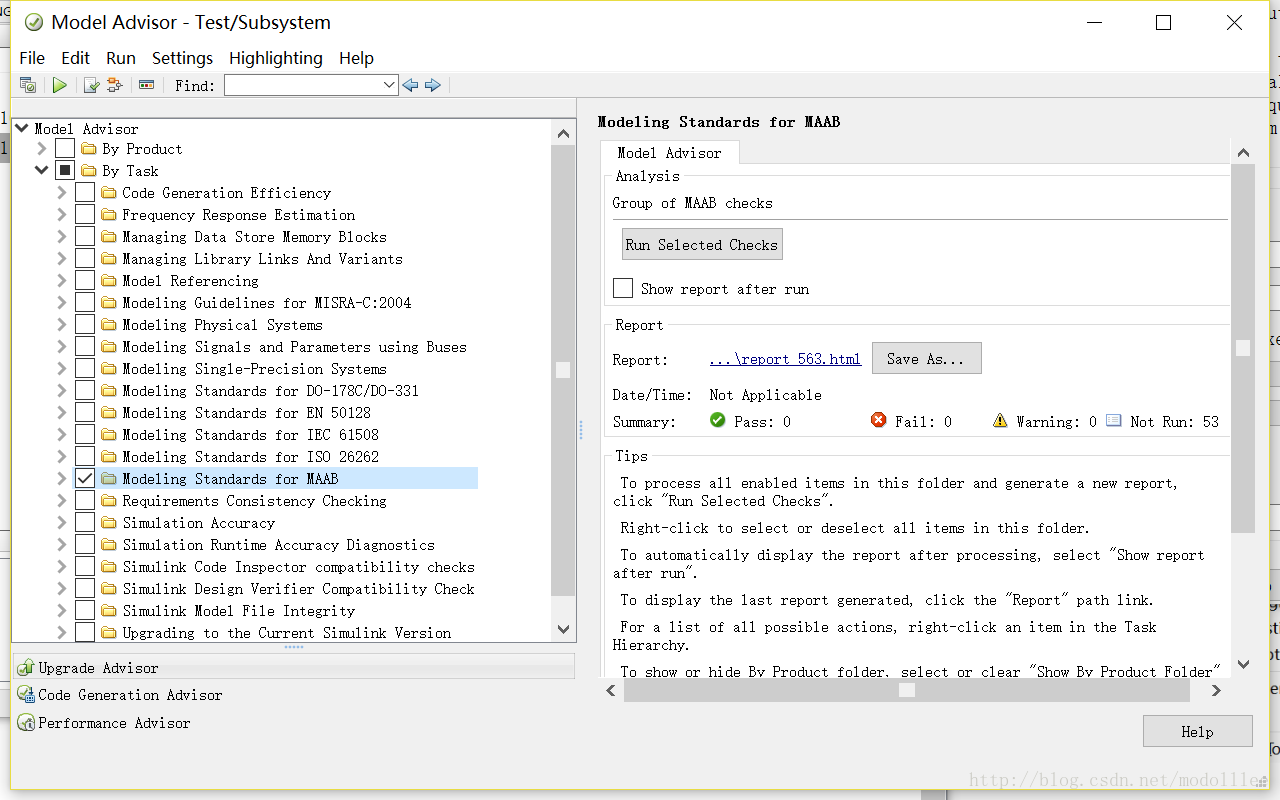Expand Modeling Standards for DO-178C/DO-331 node

(x=62, y=391)
